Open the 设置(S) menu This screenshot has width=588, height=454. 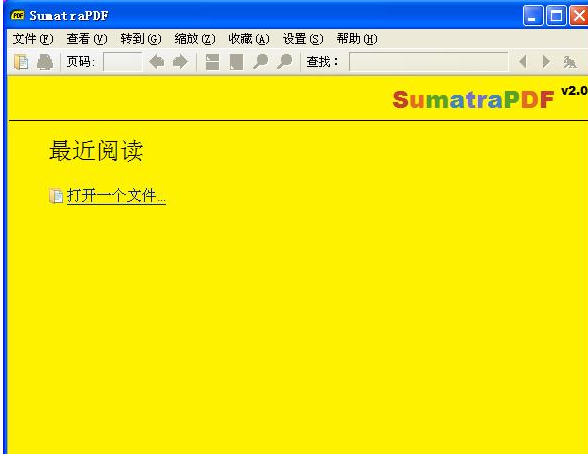303,39
